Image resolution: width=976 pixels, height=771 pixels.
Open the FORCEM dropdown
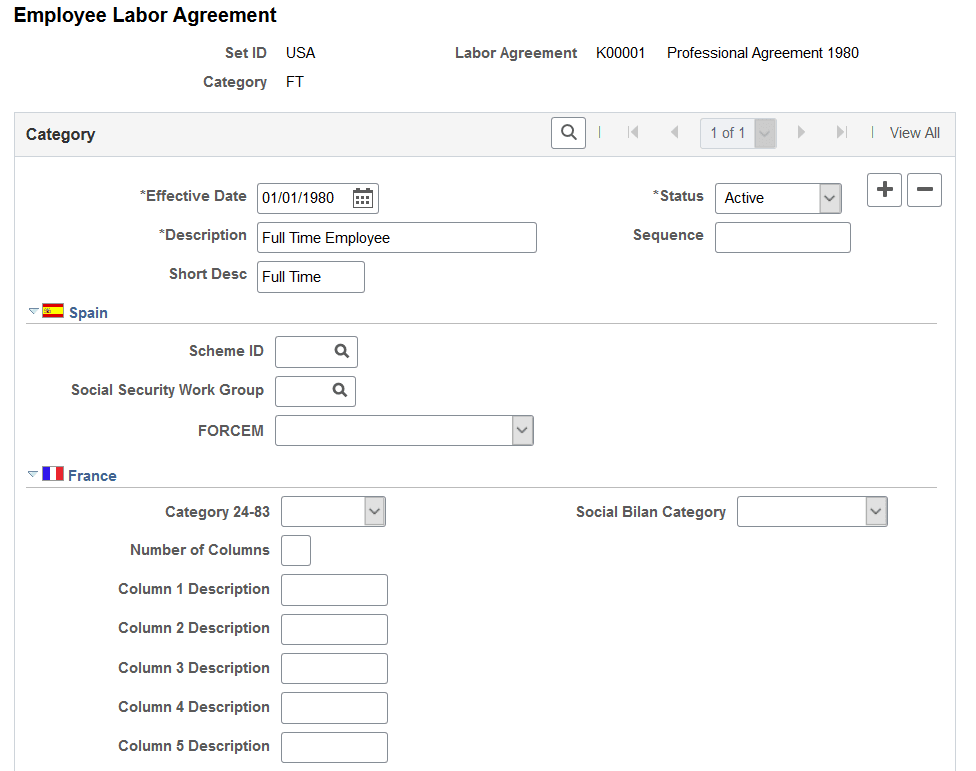coord(522,430)
